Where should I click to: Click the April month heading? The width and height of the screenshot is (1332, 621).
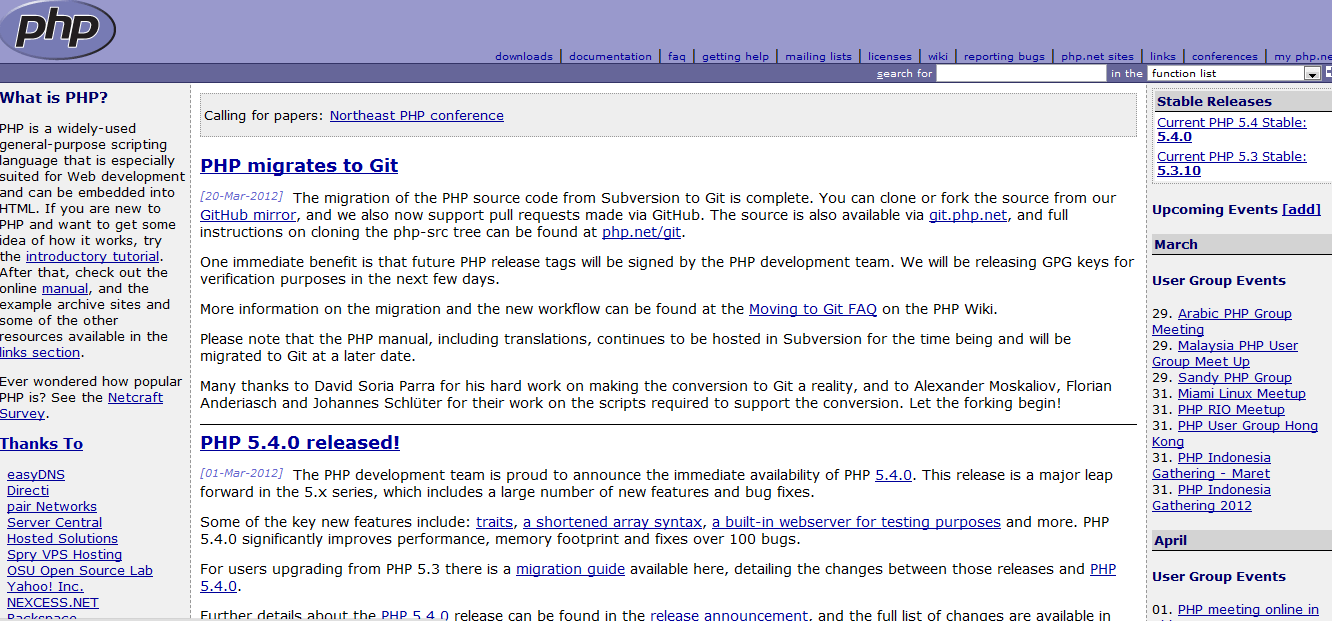1170,541
